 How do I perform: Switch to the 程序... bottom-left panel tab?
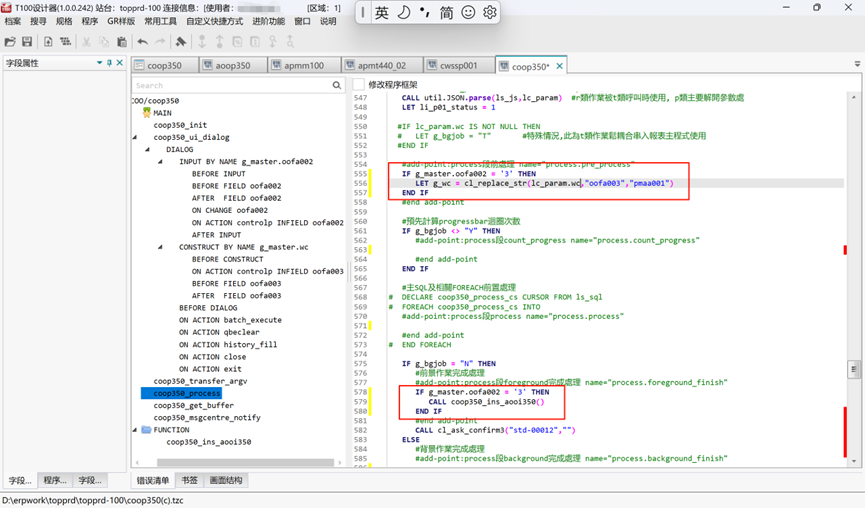point(55,480)
